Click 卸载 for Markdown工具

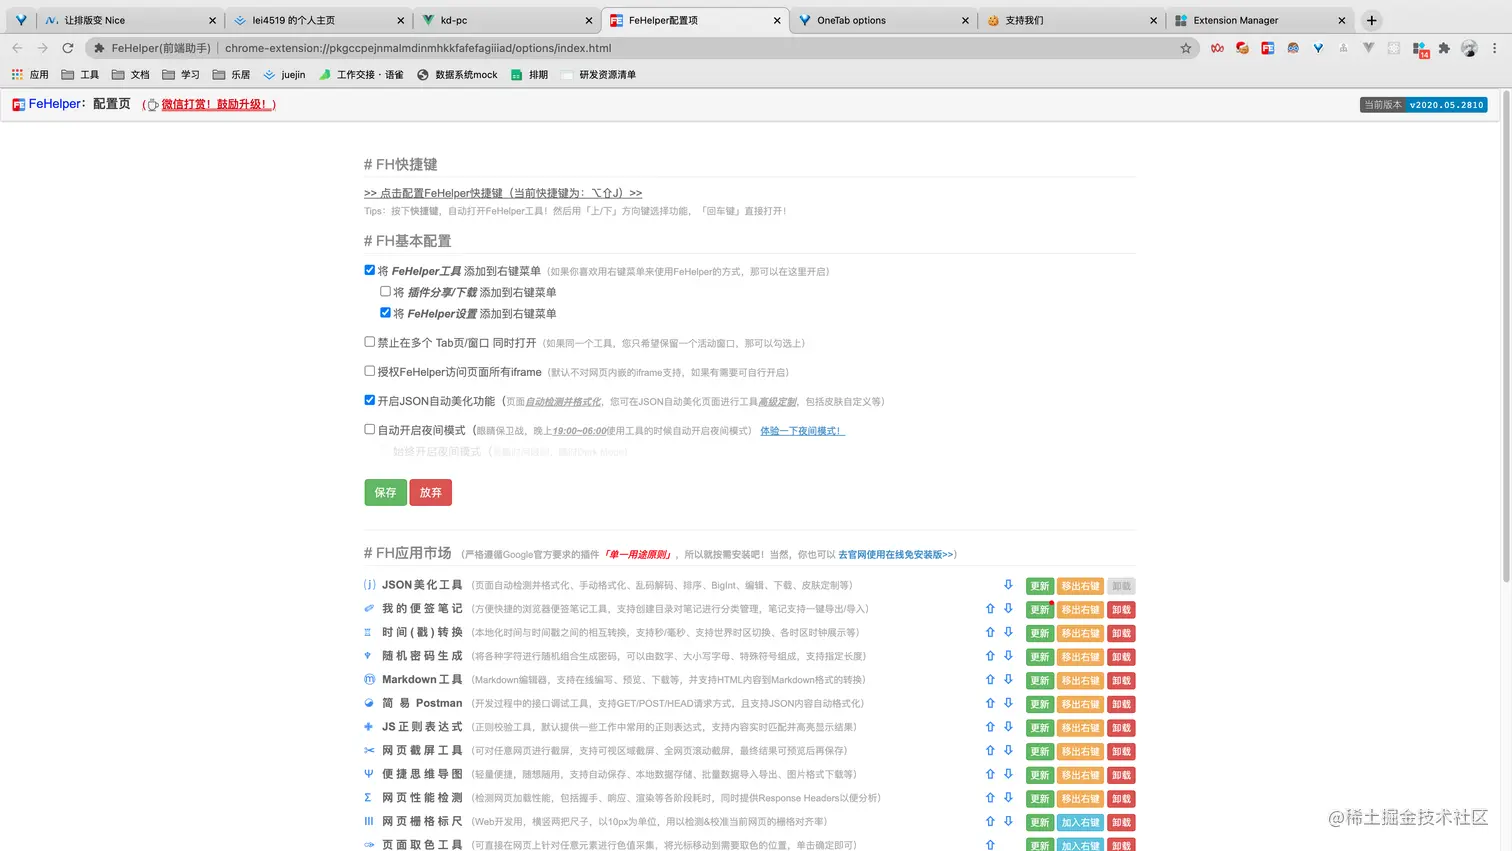coord(1122,680)
